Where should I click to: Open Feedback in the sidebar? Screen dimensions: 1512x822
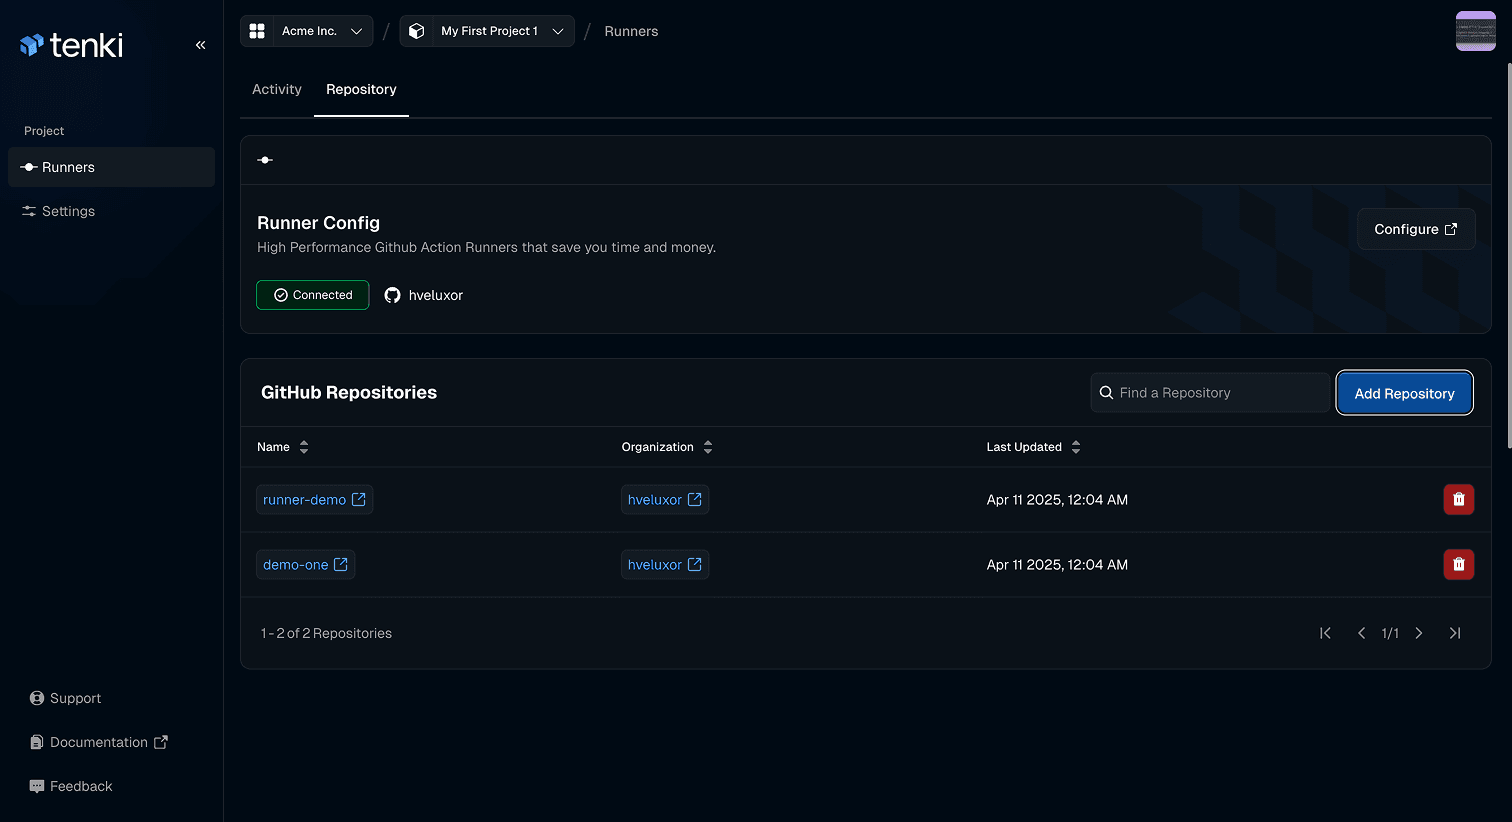70,786
